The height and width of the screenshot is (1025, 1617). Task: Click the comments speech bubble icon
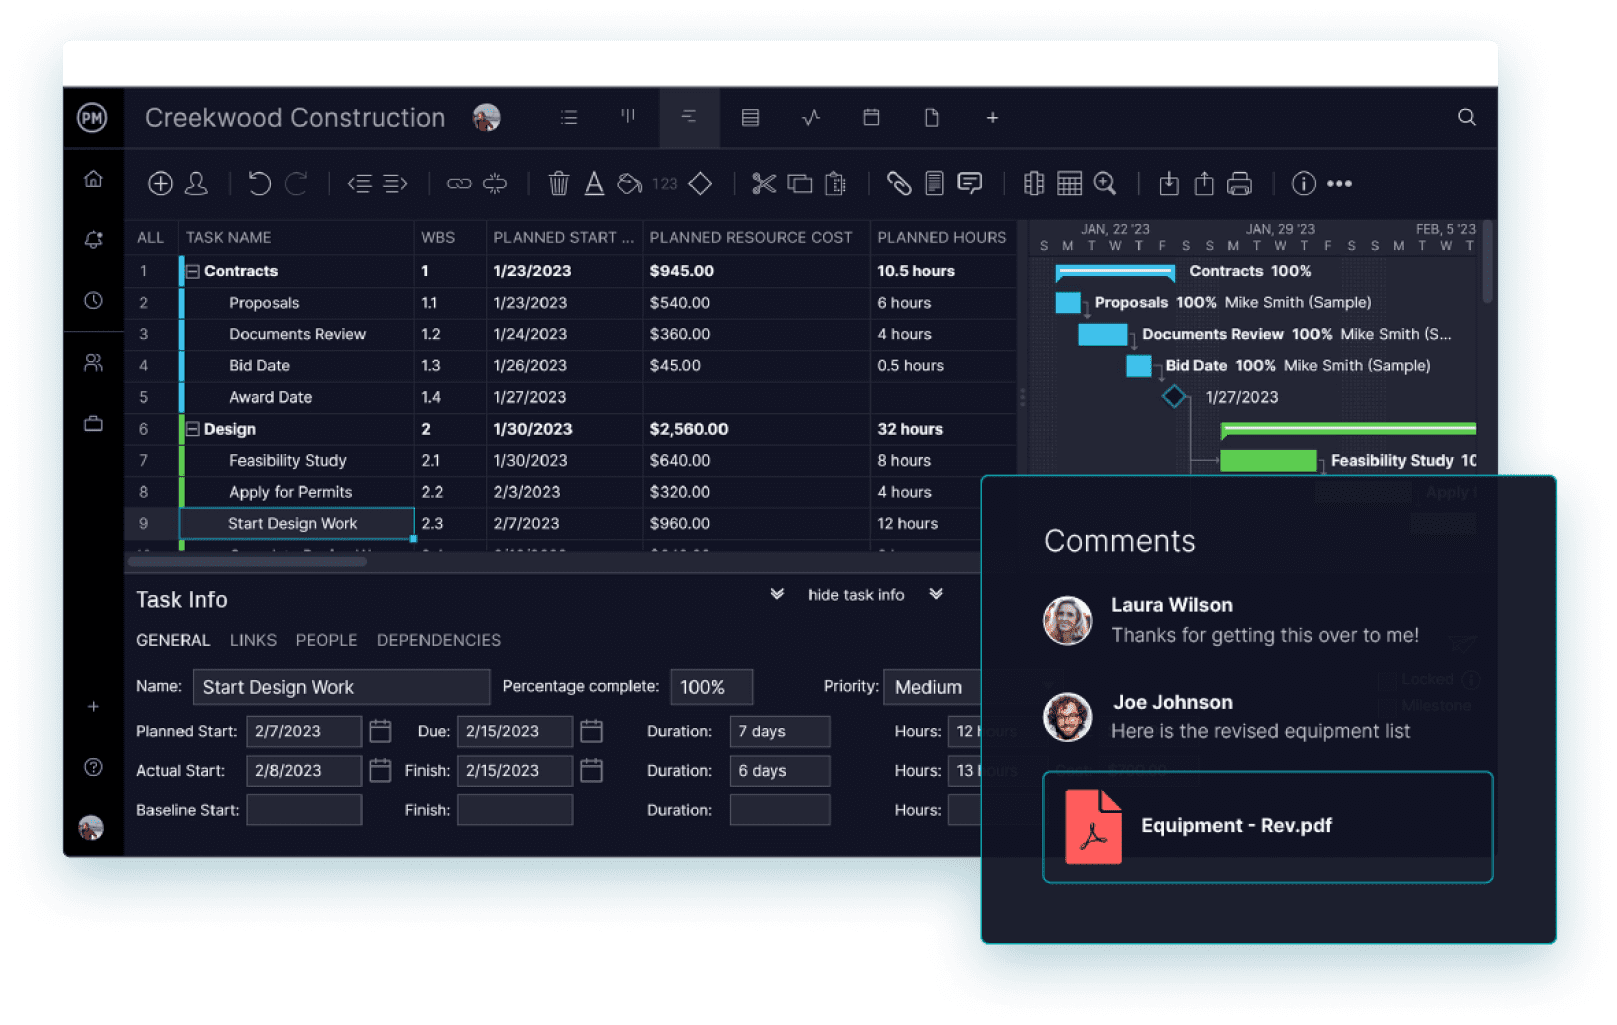coord(970,183)
